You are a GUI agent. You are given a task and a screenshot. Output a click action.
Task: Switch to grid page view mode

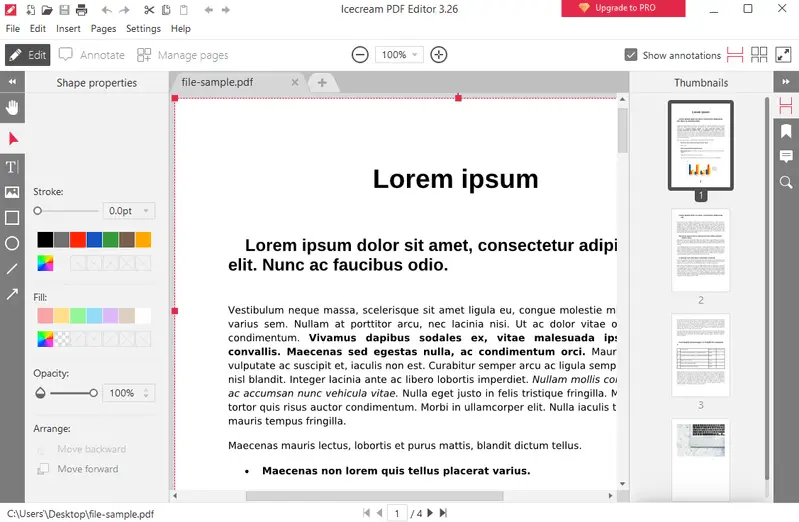click(x=759, y=55)
